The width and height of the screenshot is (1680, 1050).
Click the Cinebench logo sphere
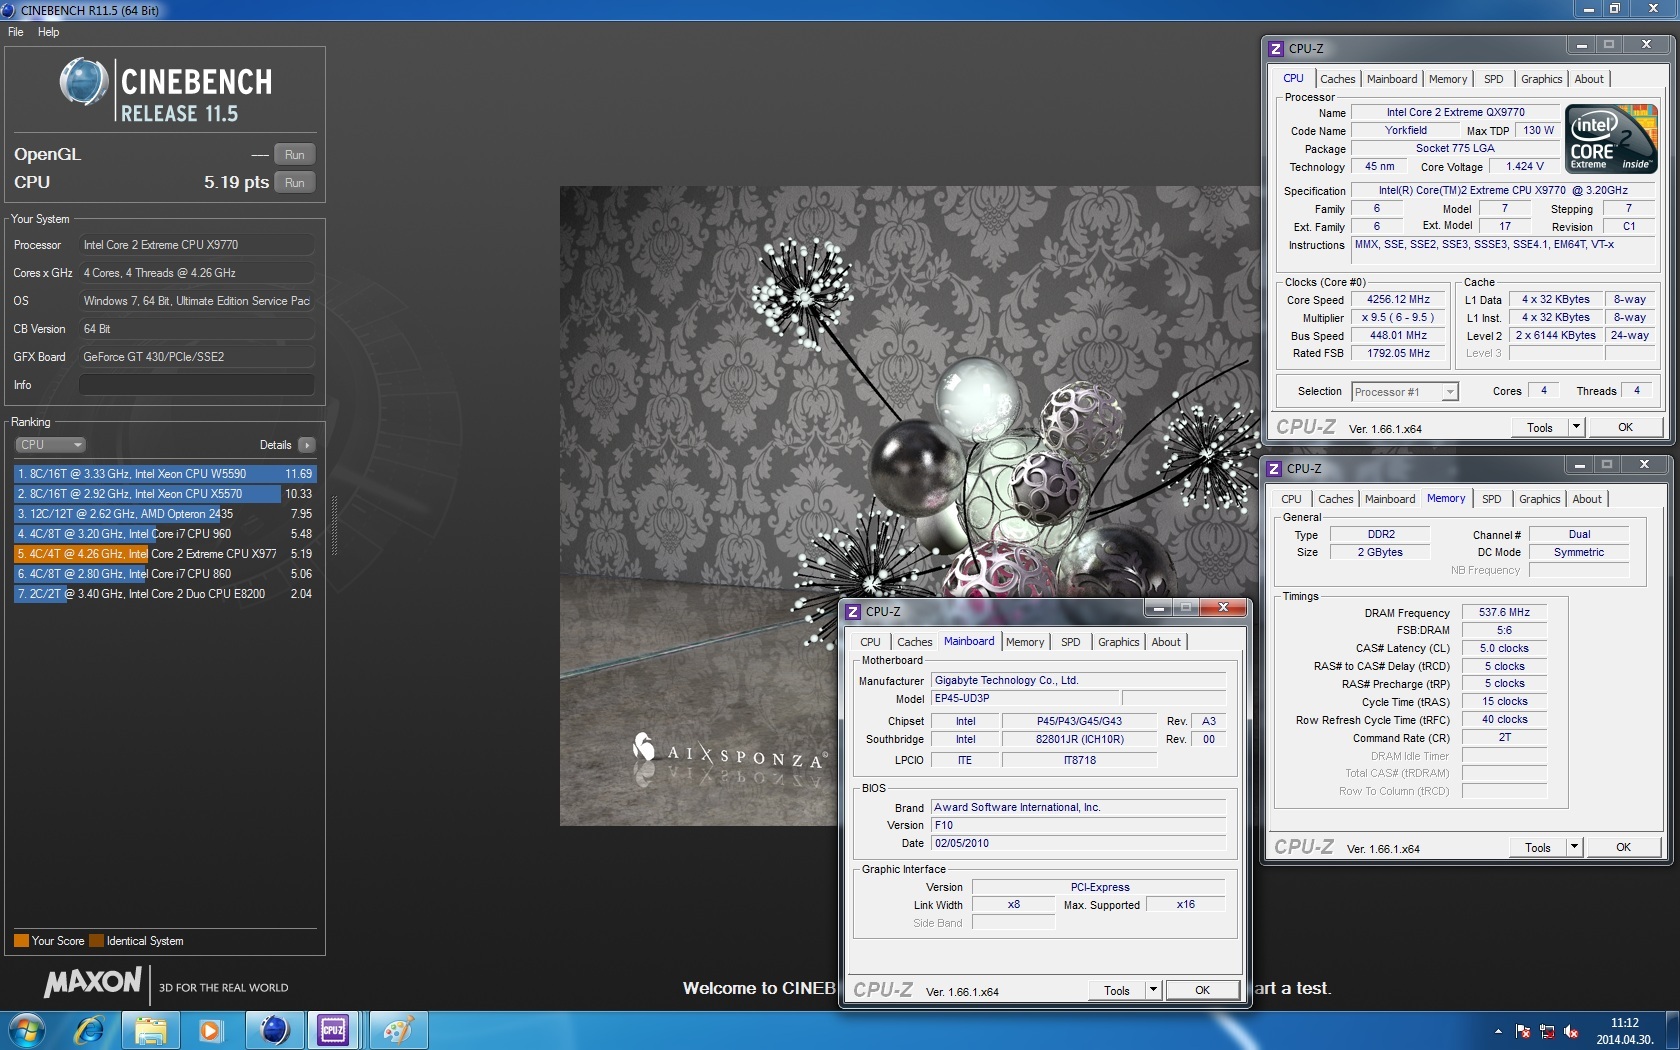pos(84,82)
